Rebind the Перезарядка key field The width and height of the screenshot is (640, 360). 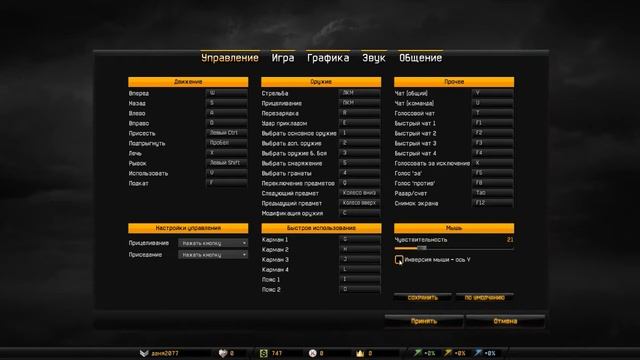tap(360, 113)
